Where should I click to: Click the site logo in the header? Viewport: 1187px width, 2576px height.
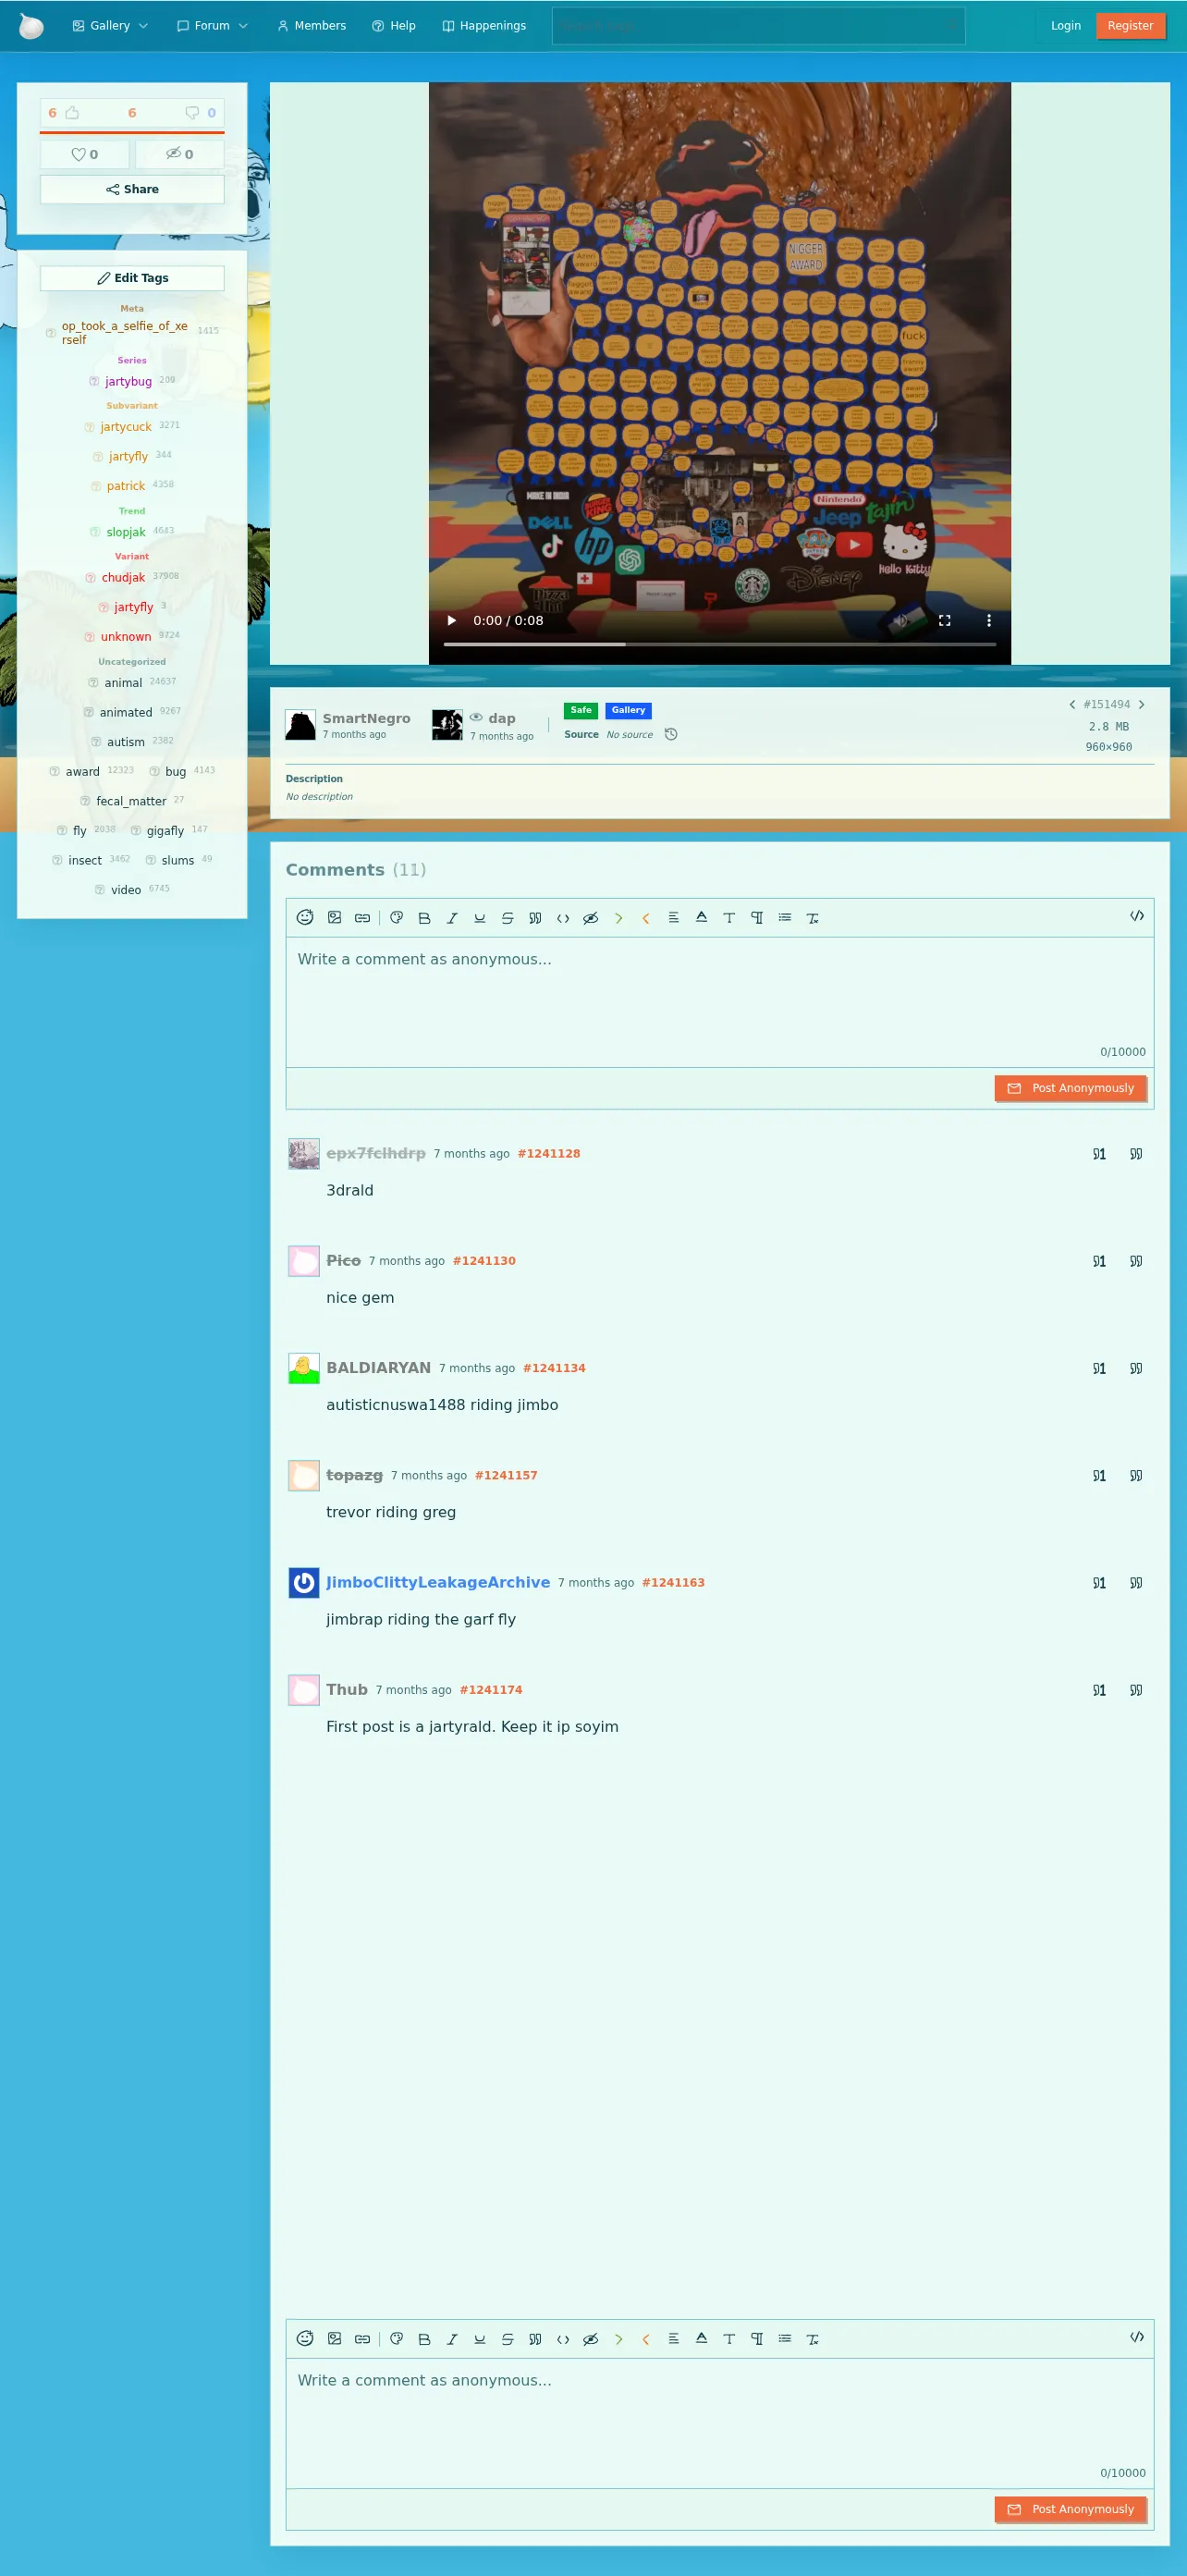pos(32,26)
